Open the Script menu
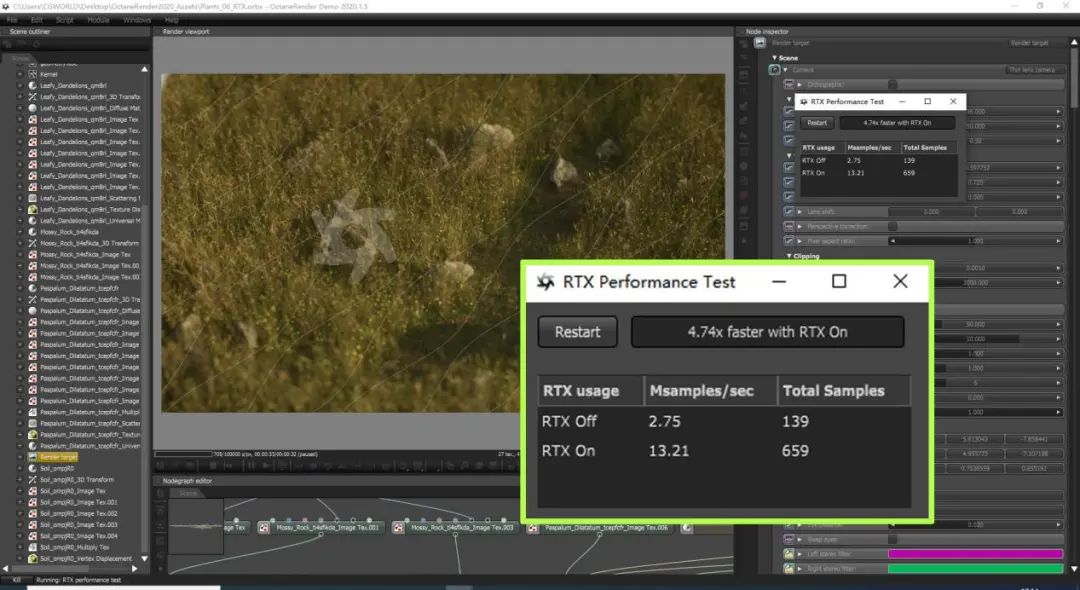 coord(64,20)
